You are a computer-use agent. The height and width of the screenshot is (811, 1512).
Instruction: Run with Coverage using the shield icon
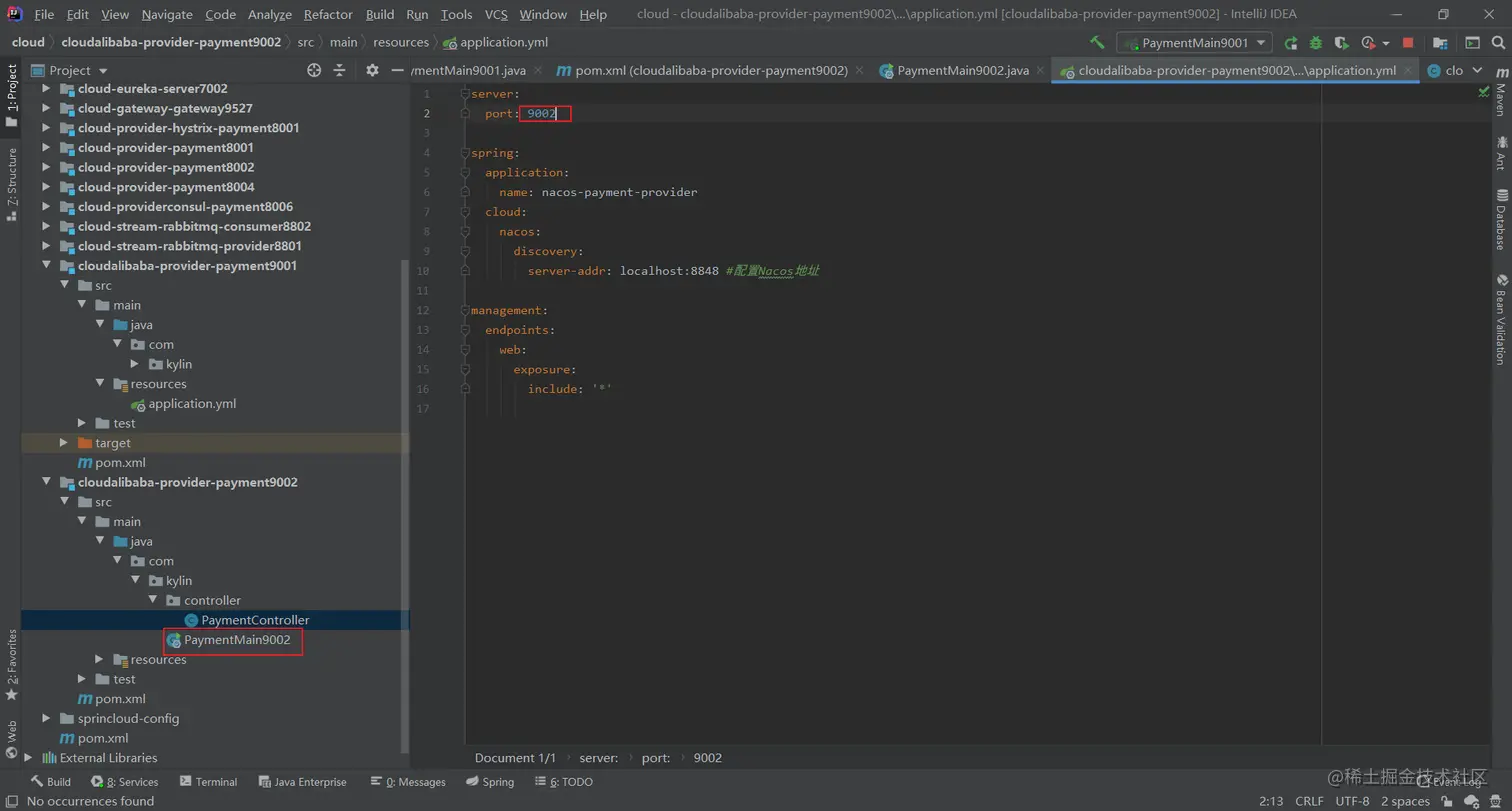coord(1342,43)
